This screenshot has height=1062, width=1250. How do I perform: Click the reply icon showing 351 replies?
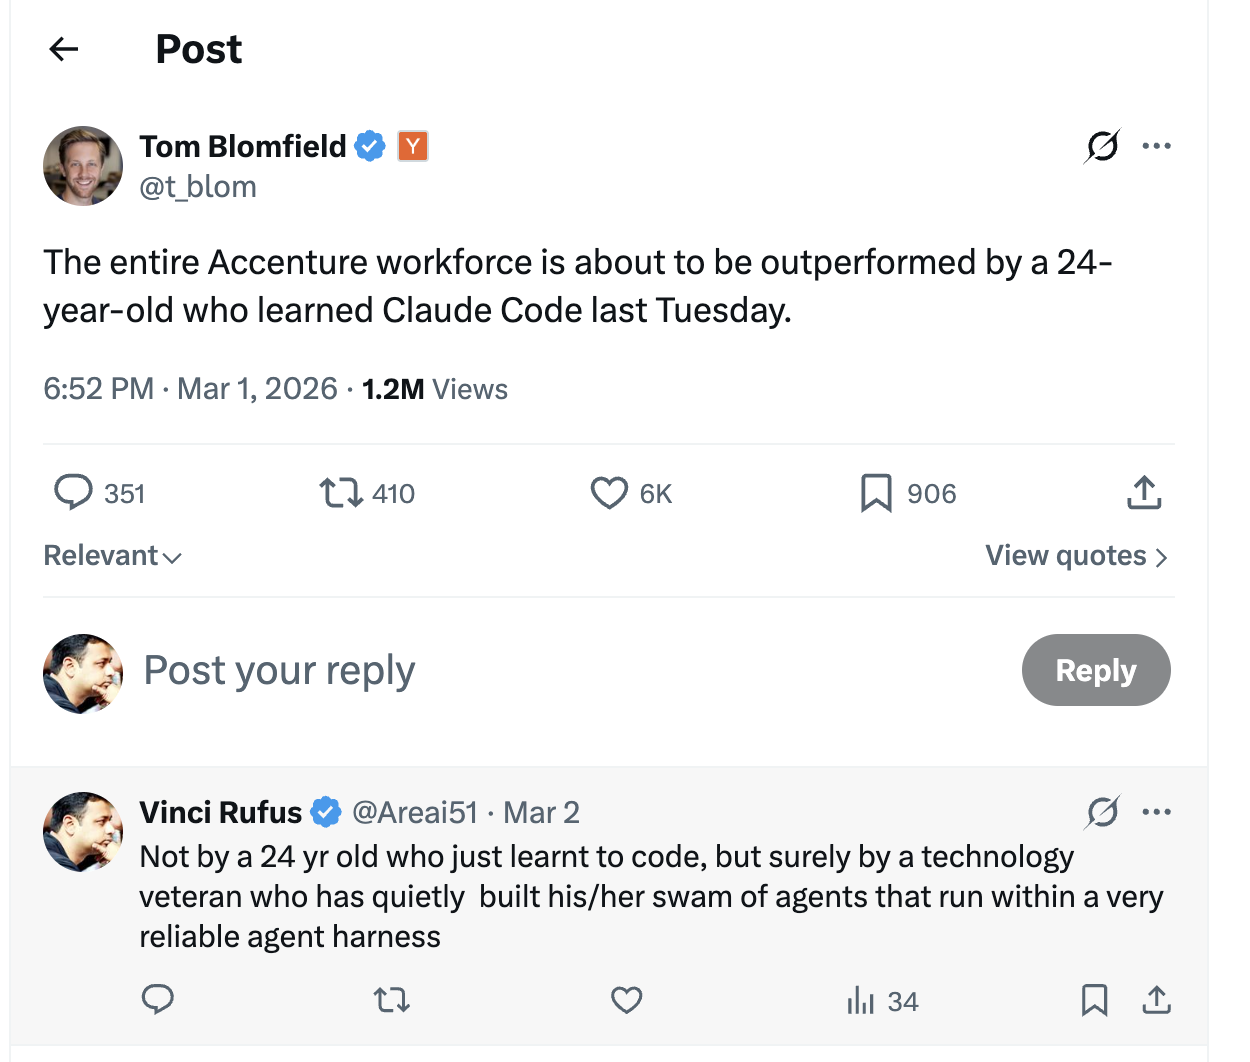click(73, 492)
